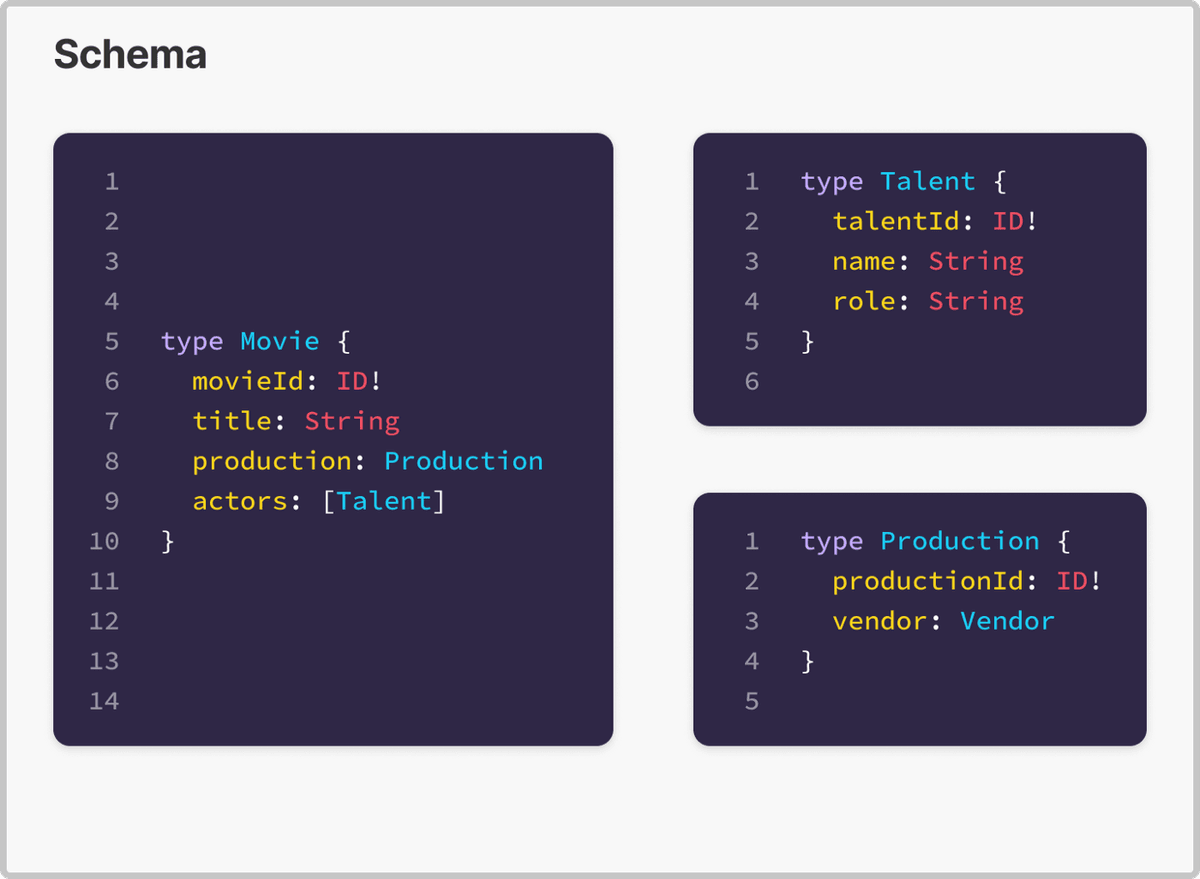Click the Talent type name

point(928,181)
